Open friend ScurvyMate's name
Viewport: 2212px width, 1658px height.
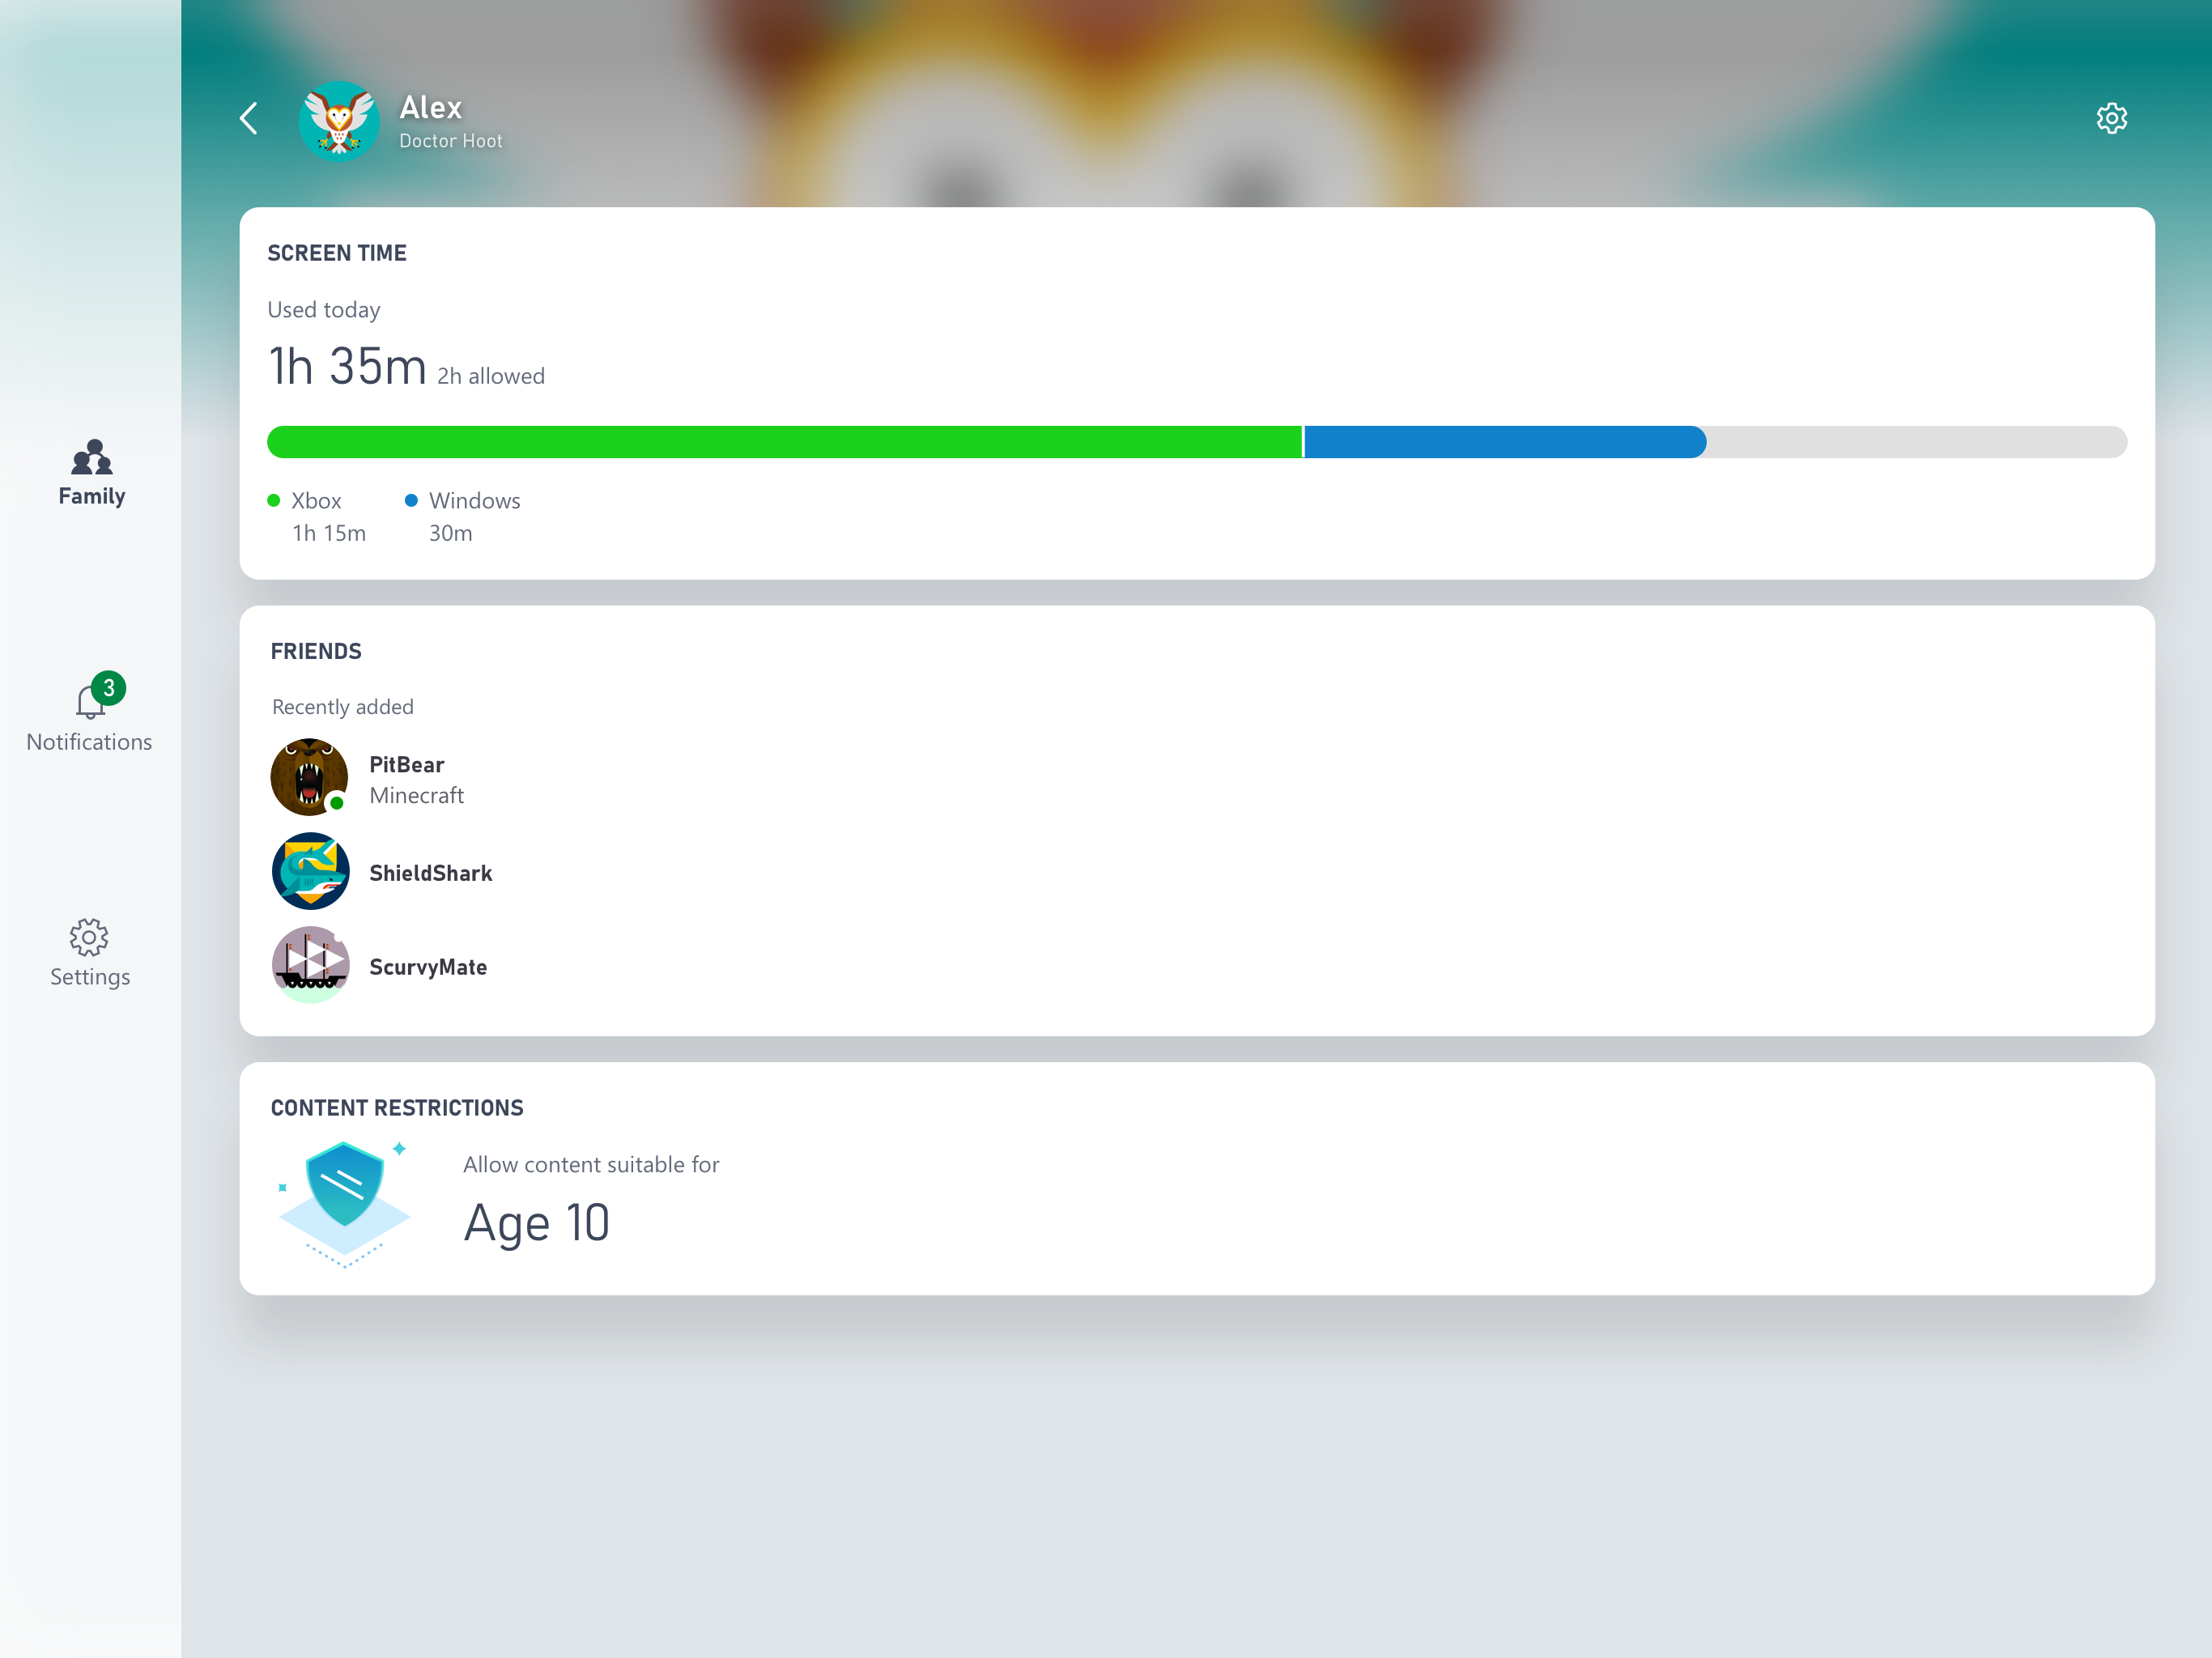click(x=428, y=967)
